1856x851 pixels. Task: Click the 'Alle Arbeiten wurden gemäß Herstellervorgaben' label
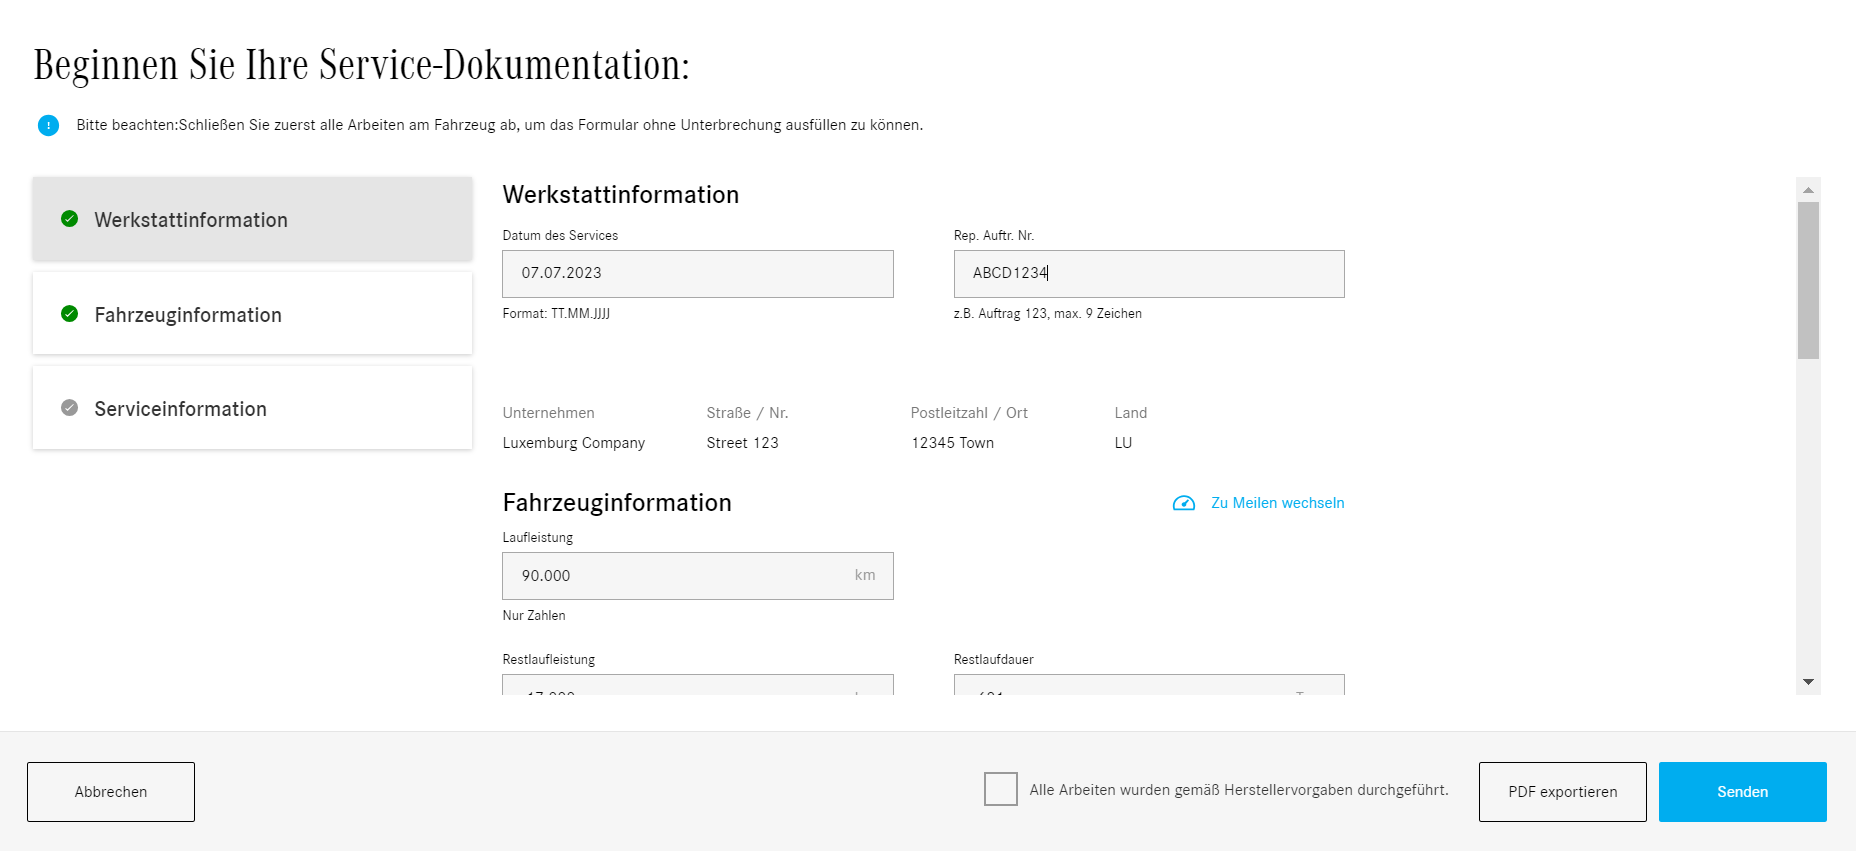click(x=1239, y=790)
